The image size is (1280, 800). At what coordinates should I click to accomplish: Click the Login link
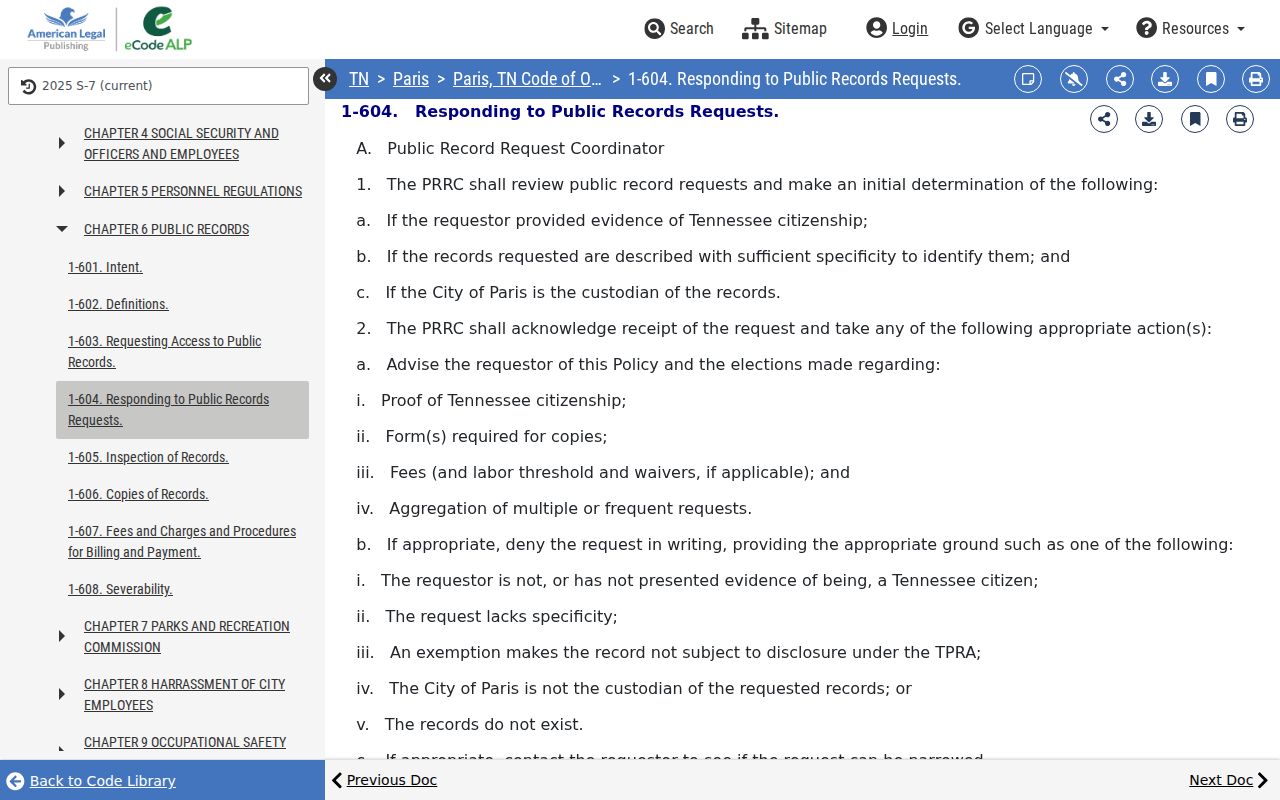point(897,29)
